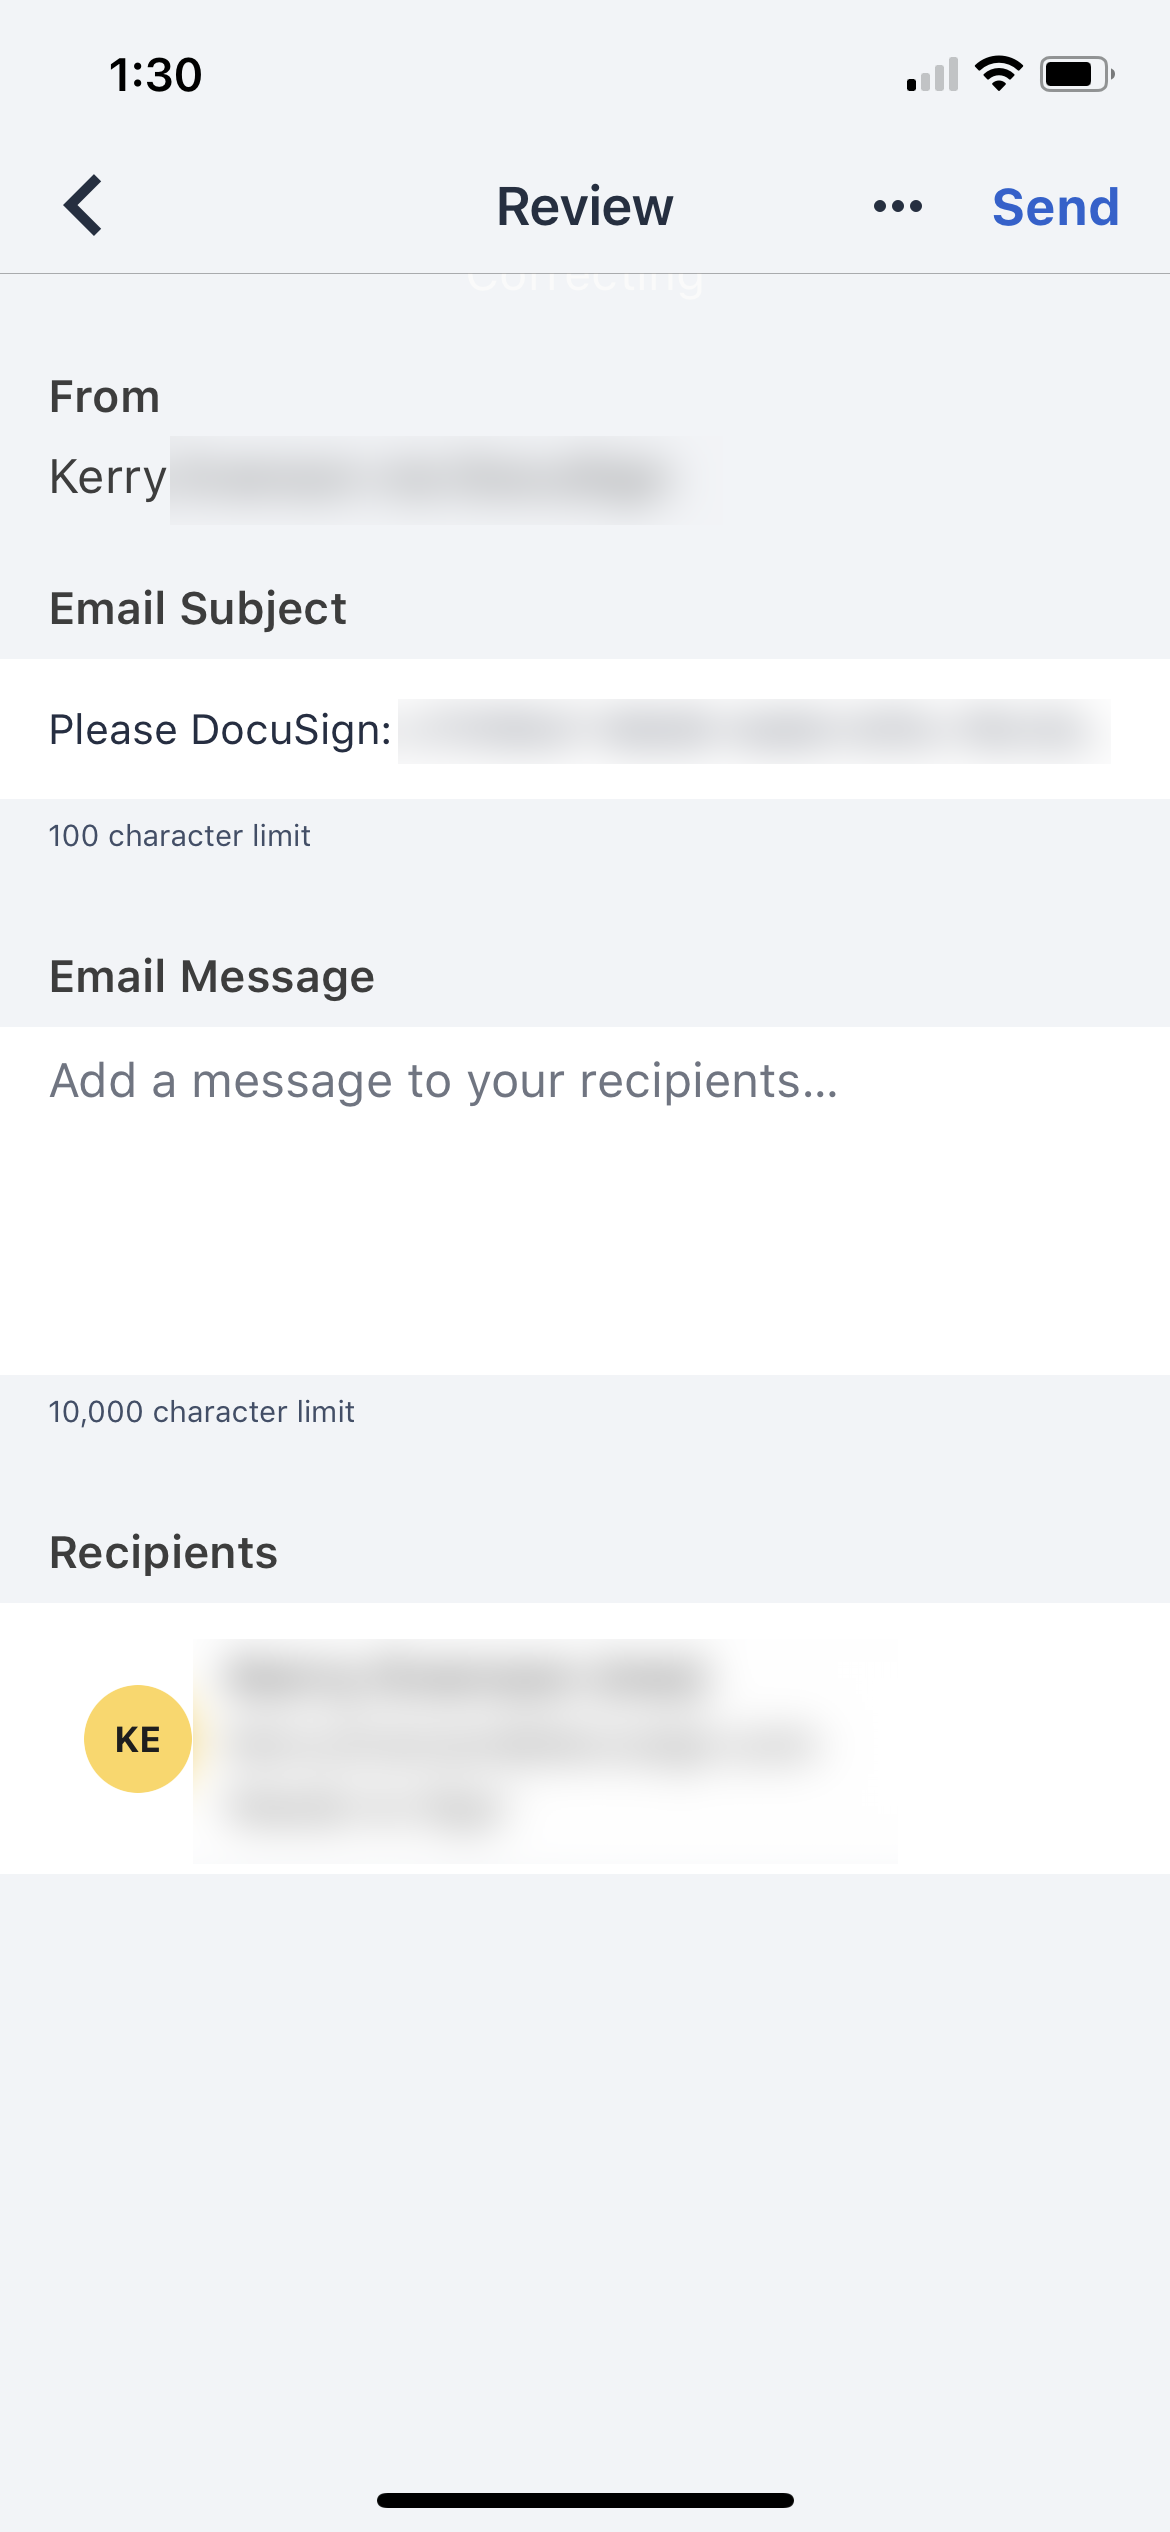Screen dimensions: 1170x2532
Task: Tap the From section label
Action: [x=105, y=397]
